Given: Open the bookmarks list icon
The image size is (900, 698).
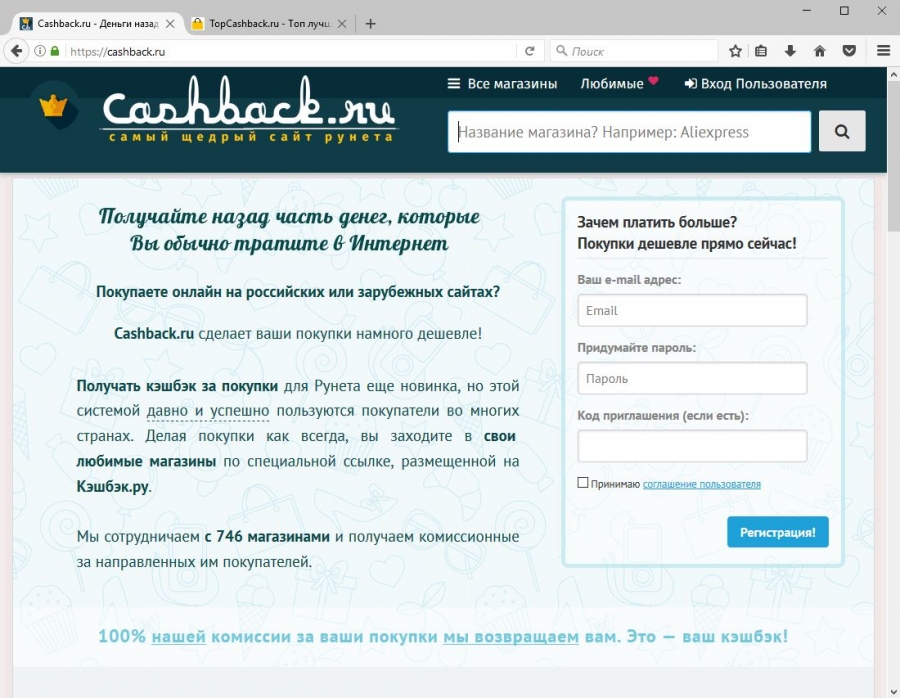Looking at the screenshot, I should coord(761,51).
